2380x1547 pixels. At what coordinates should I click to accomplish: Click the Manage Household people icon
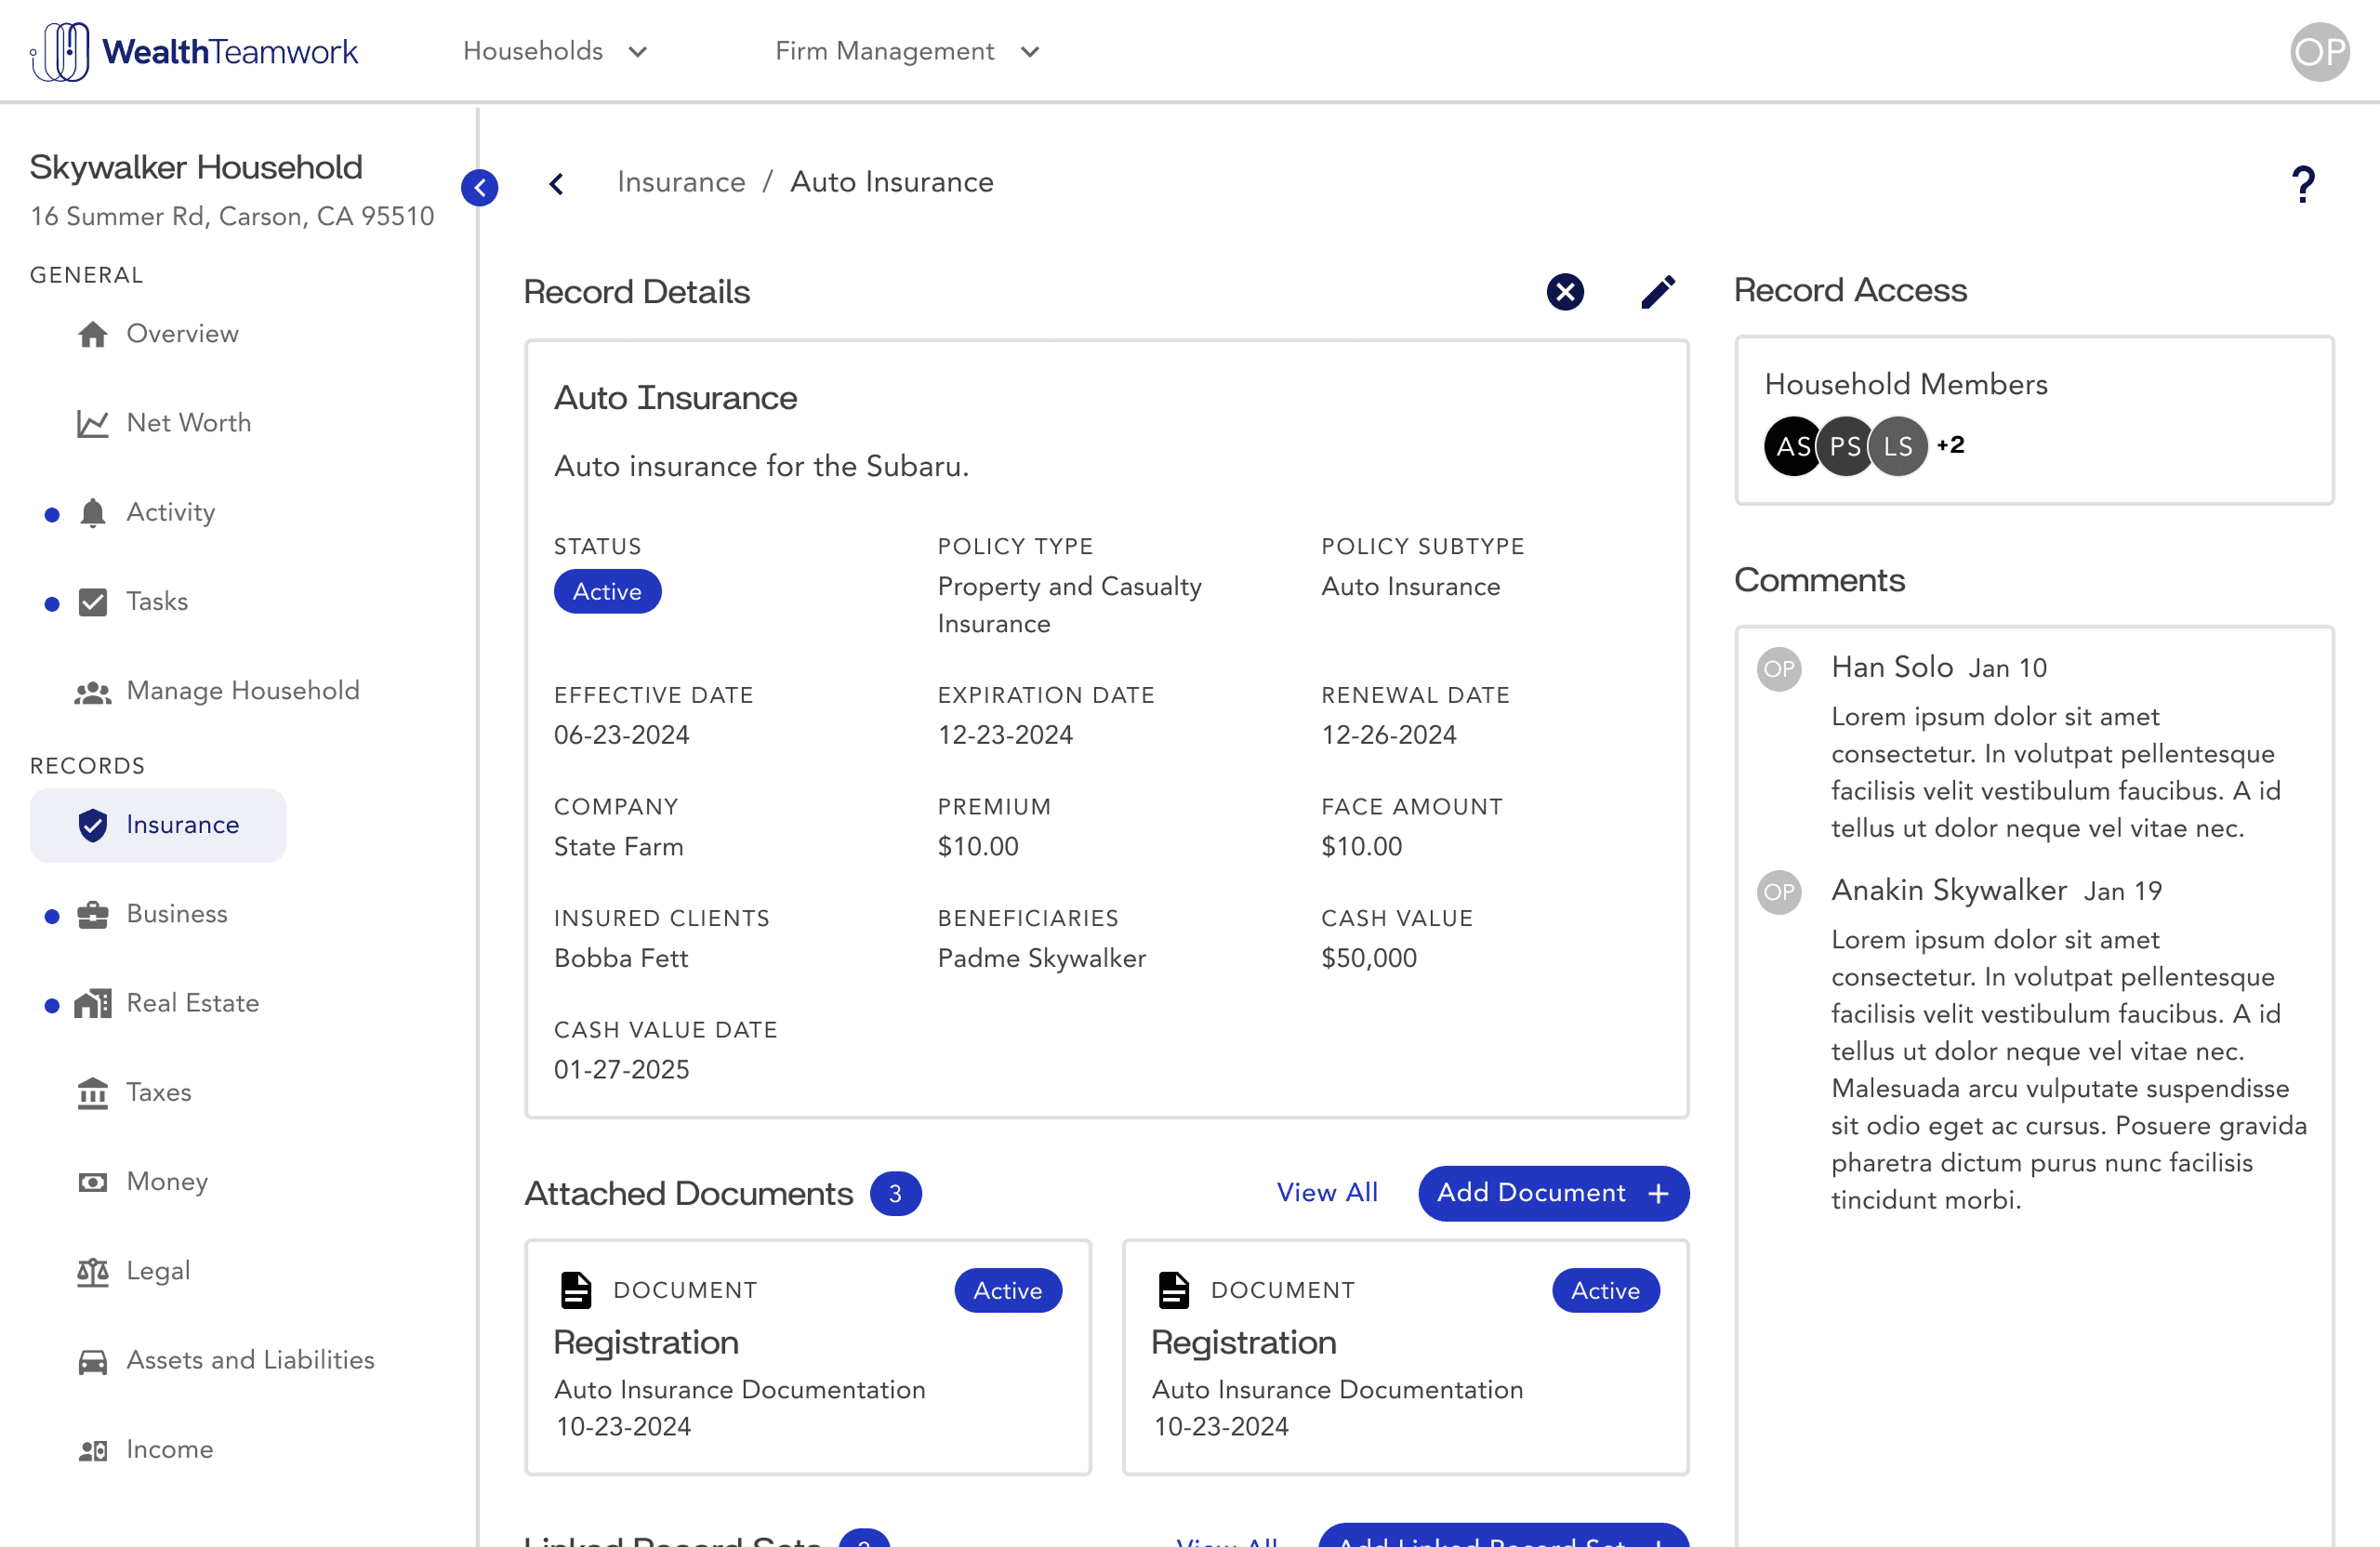pyautogui.click(x=93, y=692)
